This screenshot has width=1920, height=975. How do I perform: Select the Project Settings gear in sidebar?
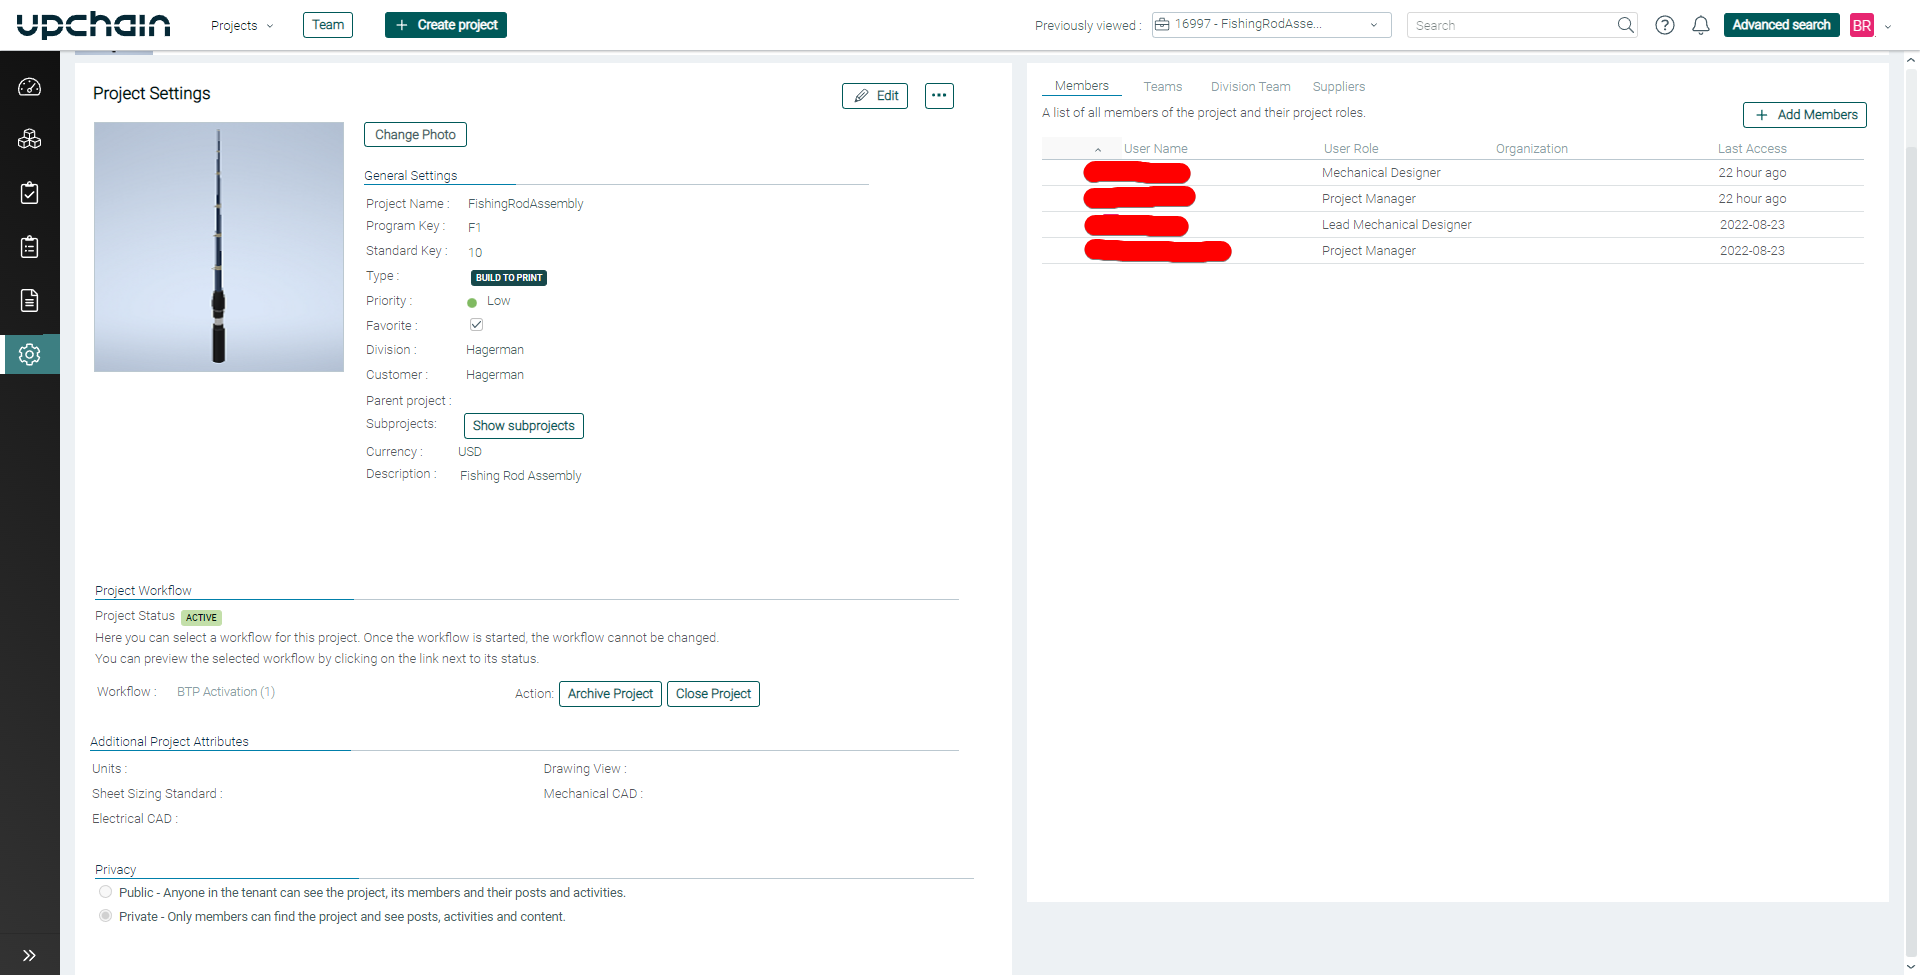tap(30, 354)
